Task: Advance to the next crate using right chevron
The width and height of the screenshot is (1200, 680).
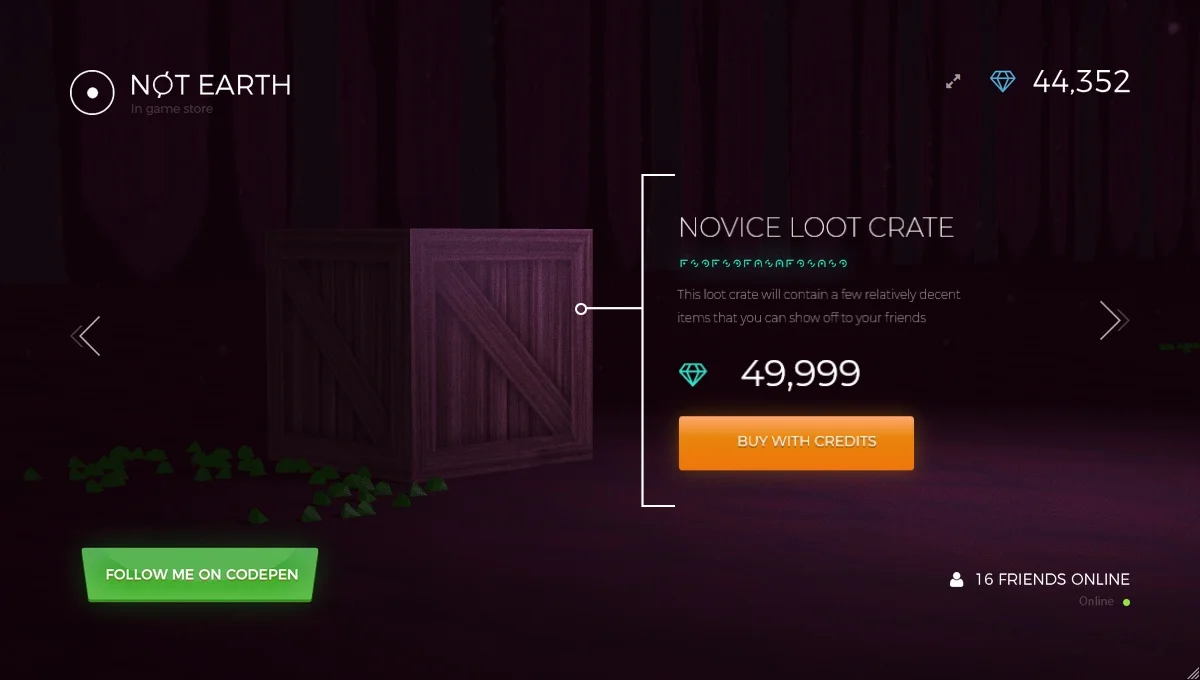Action: click(x=1113, y=320)
